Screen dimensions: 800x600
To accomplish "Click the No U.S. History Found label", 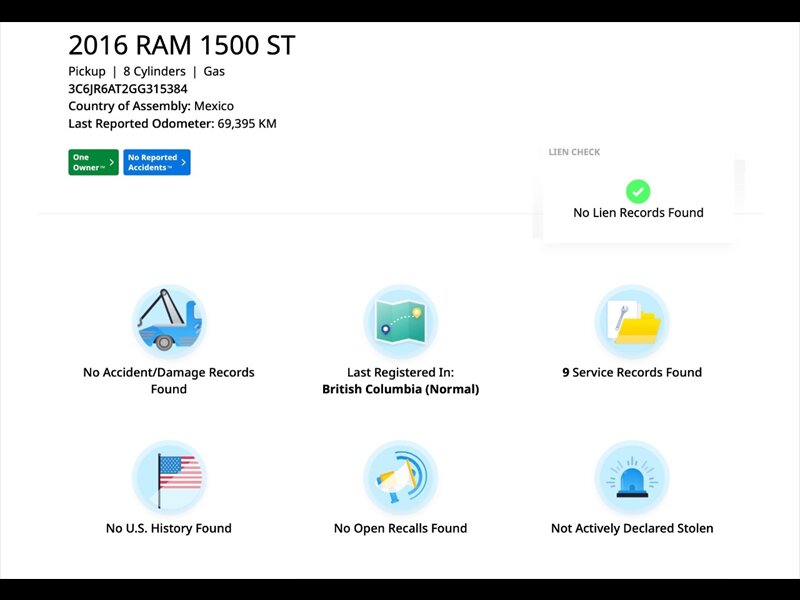I will 168,528.
